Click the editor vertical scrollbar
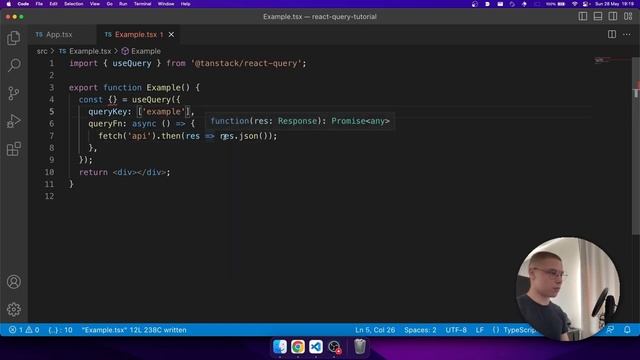This screenshot has height=360, width=640. [636, 146]
